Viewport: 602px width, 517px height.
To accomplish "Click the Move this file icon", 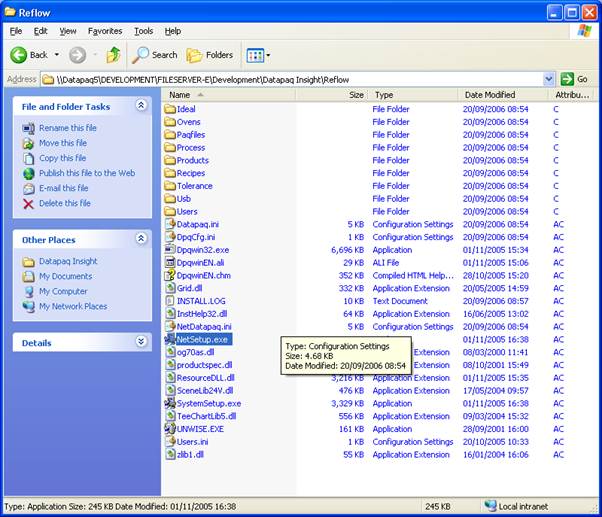I will 28,143.
